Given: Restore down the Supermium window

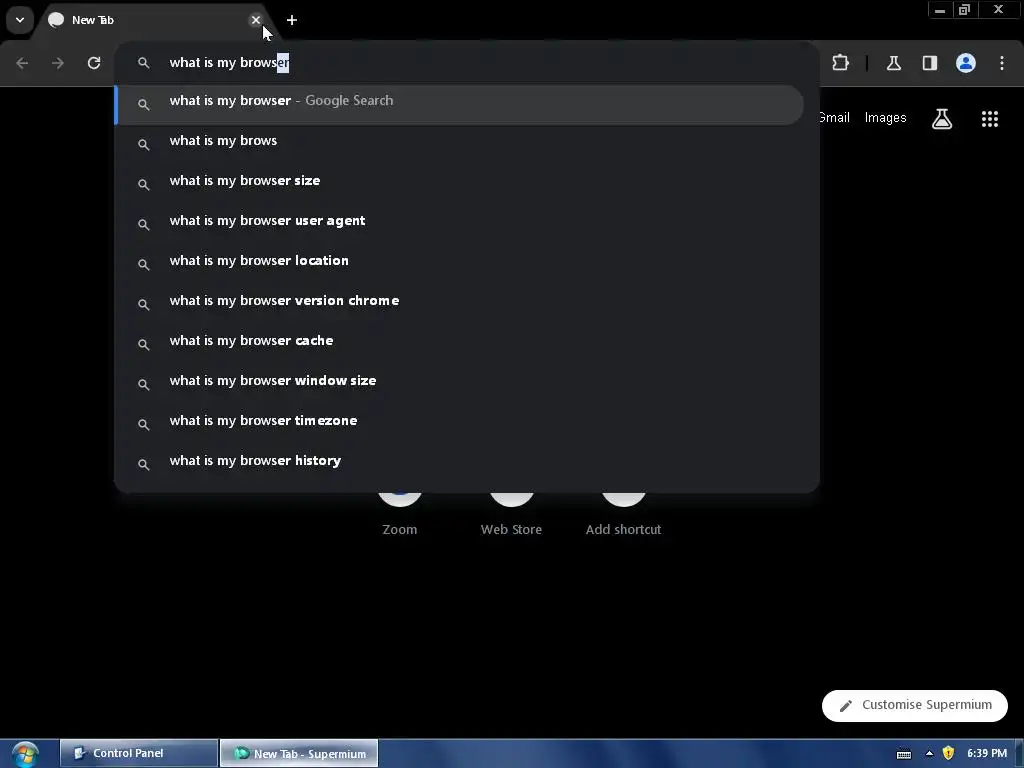Looking at the screenshot, I should [965, 10].
